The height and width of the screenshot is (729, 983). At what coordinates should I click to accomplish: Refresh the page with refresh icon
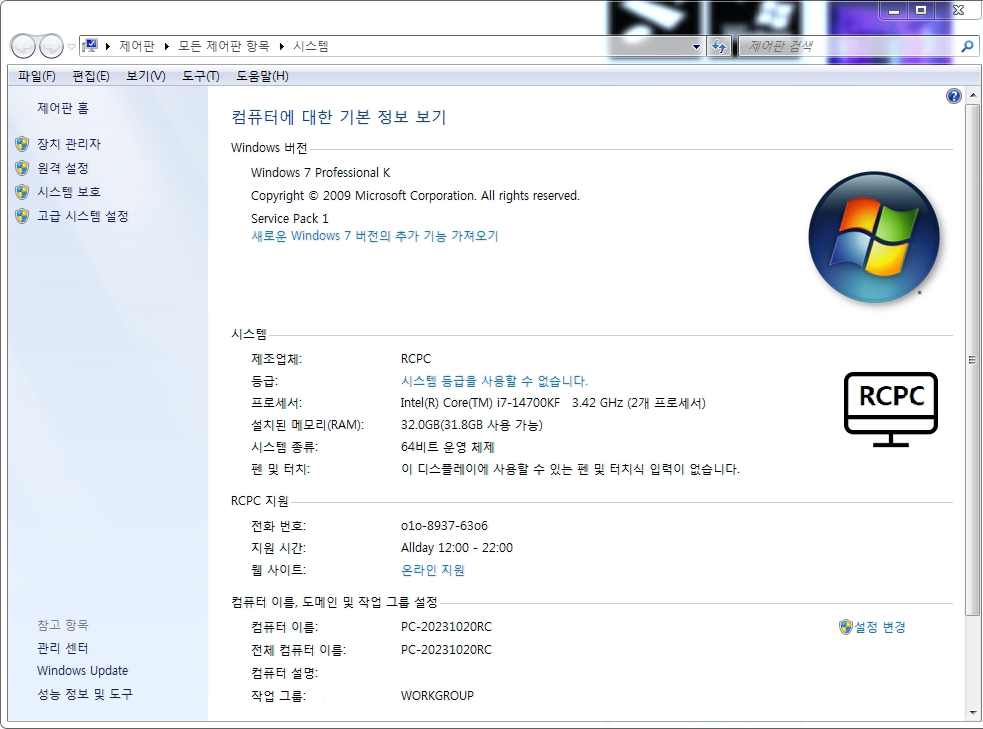pyautogui.click(x=719, y=46)
